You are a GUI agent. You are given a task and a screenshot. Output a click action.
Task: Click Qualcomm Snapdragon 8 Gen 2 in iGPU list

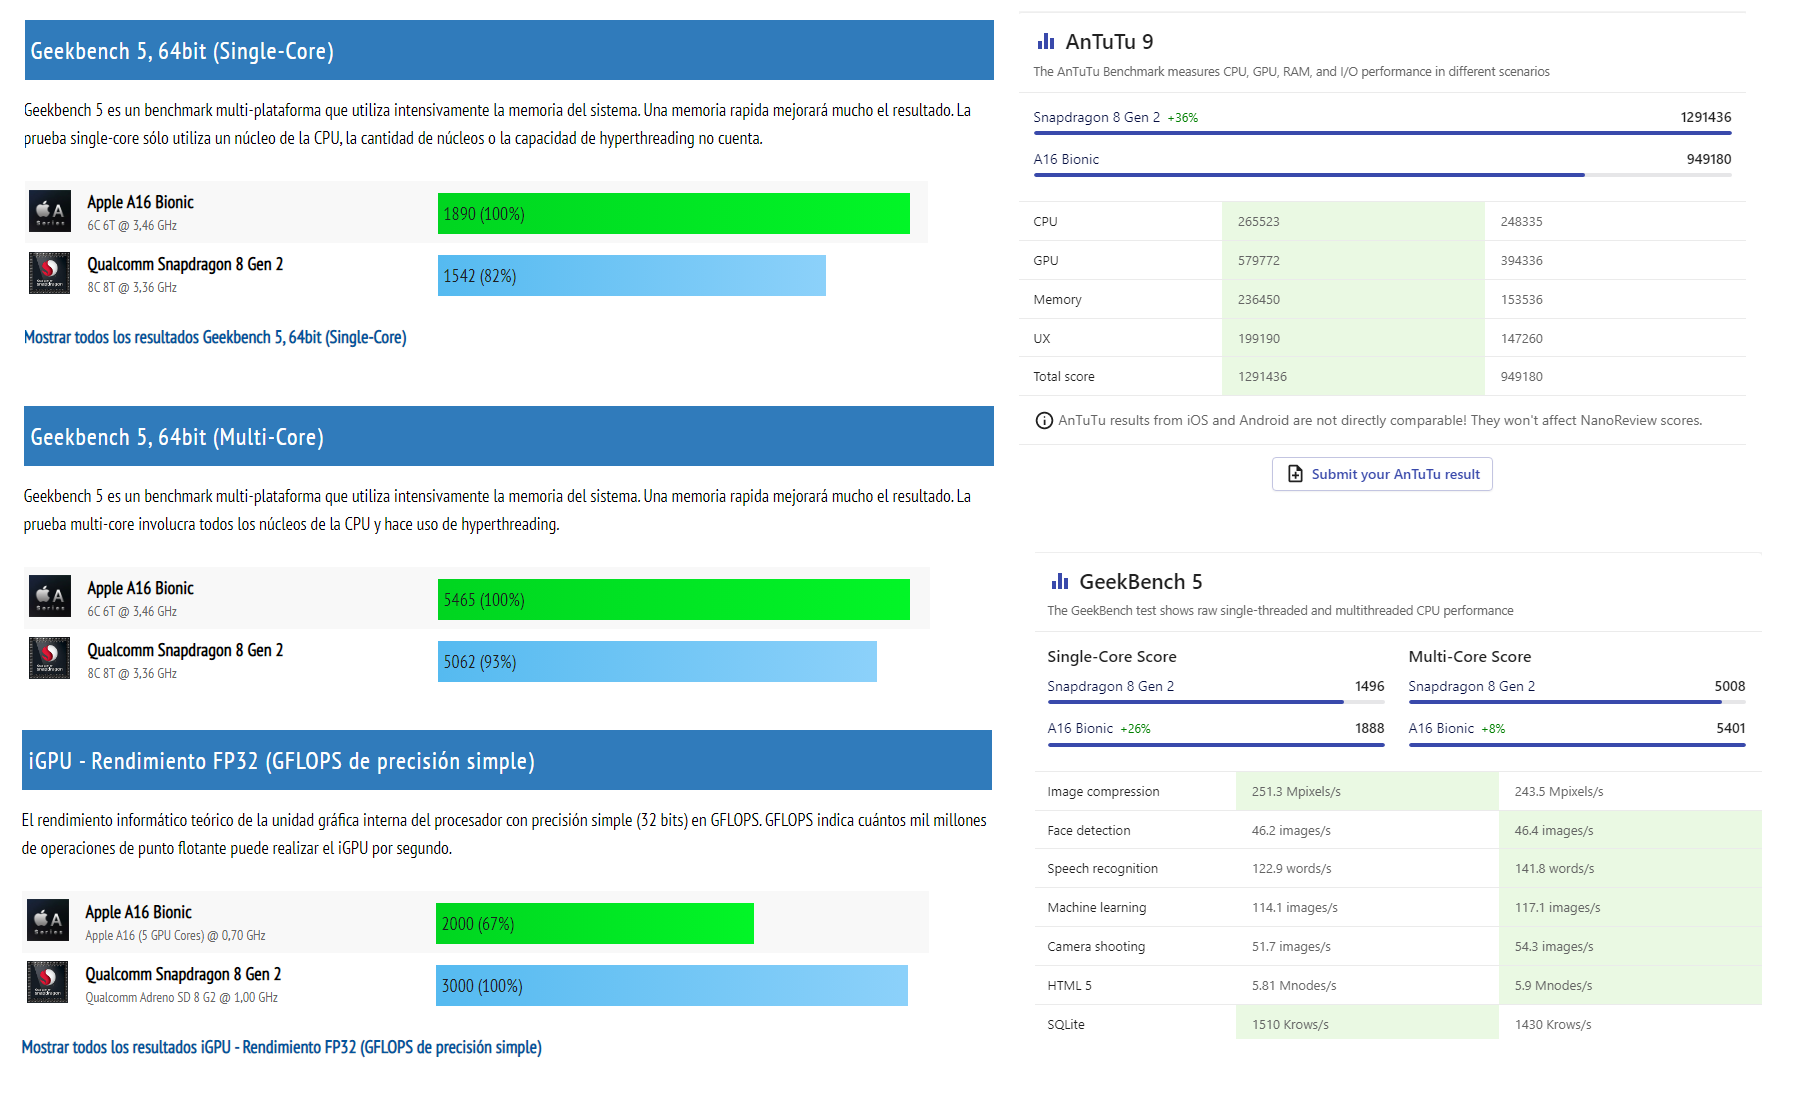(x=183, y=974)
